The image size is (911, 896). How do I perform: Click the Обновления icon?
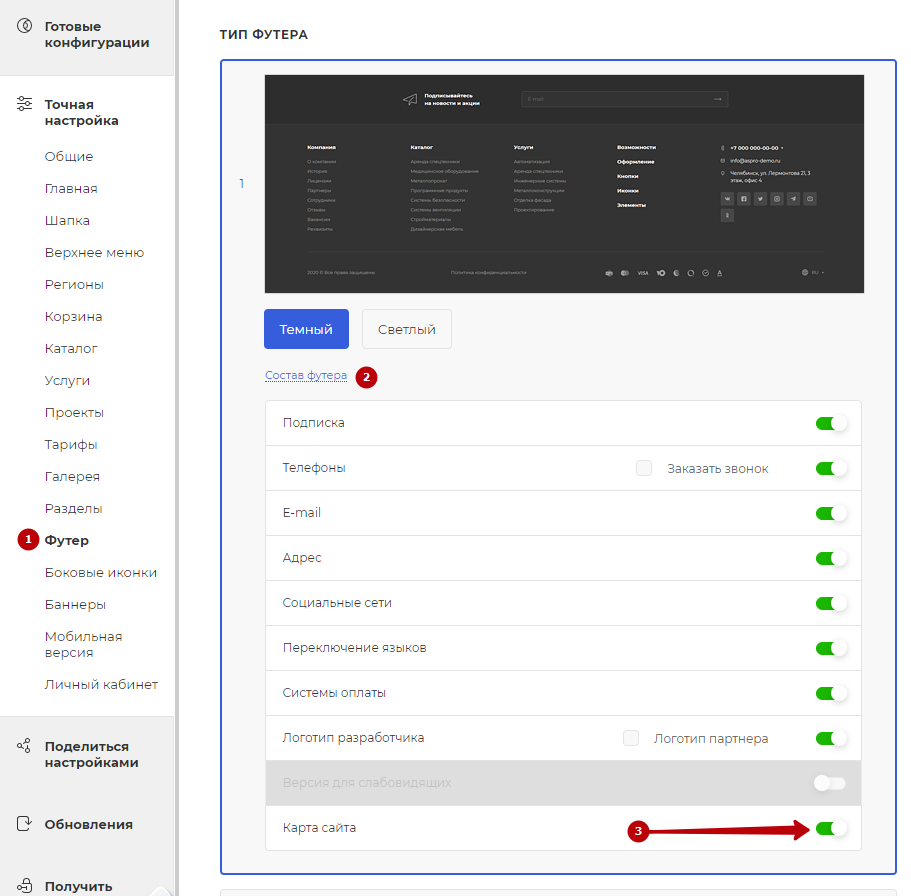(24, 823)
